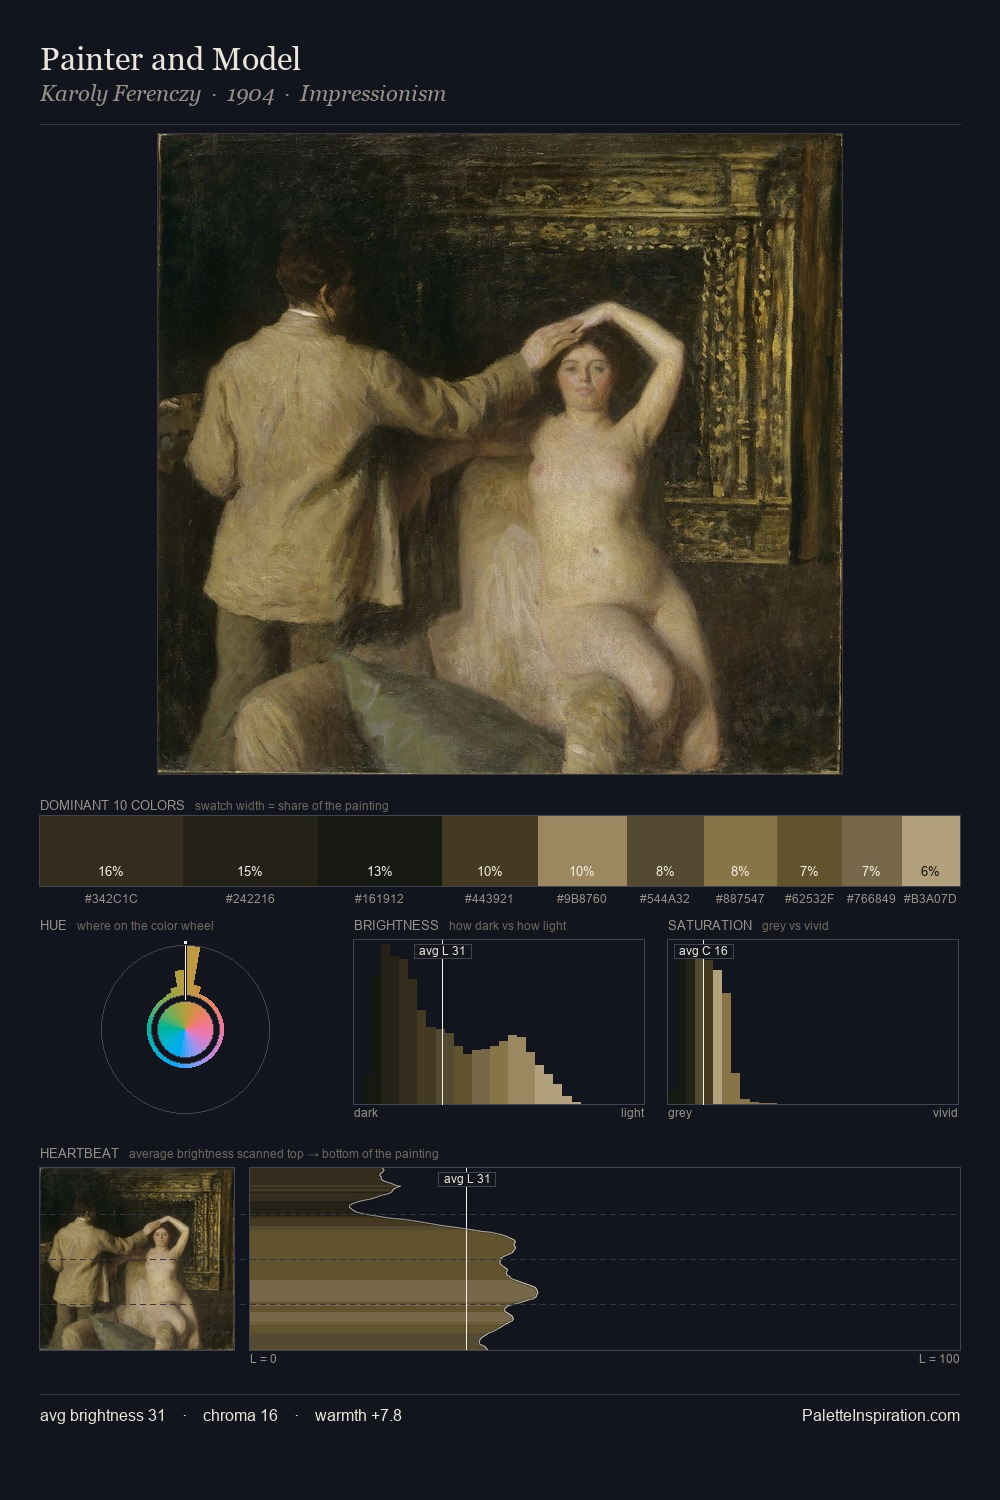Click the title 'Painter and Model'
This screenshot has width=1000, height=1500.
pyautogui.click(x=170, y=59)
